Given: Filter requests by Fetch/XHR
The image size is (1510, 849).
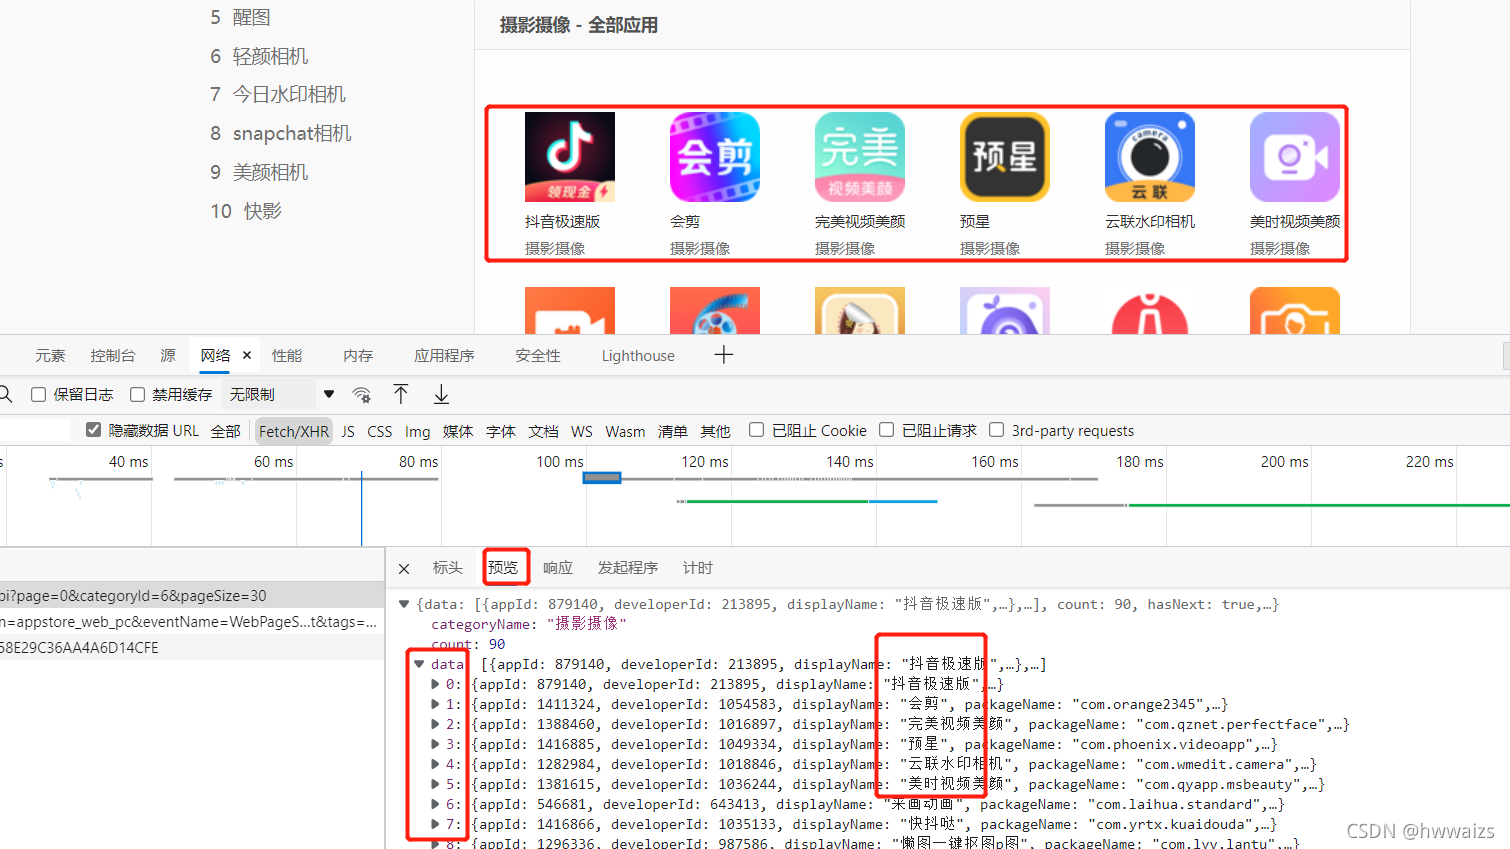Looking at the screenshot, I should click(x=294, y=431).
